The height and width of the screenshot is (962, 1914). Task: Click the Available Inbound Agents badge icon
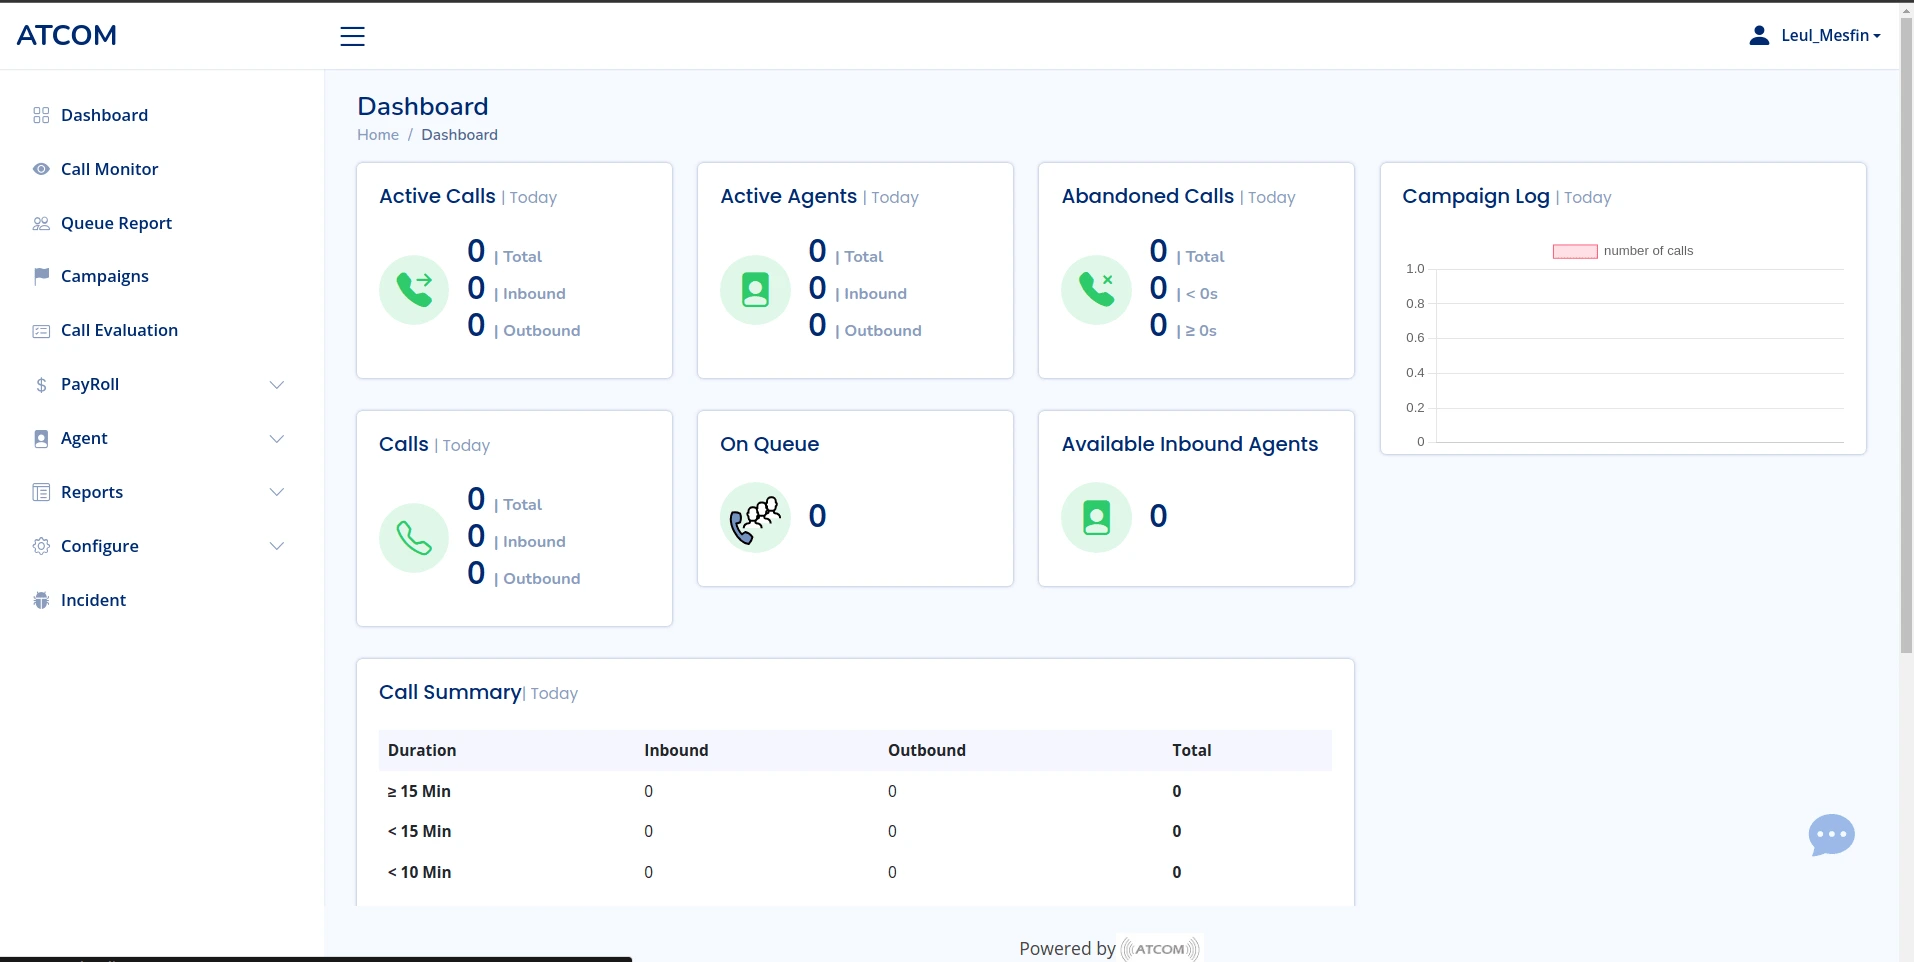click(x=1096, y=517)
